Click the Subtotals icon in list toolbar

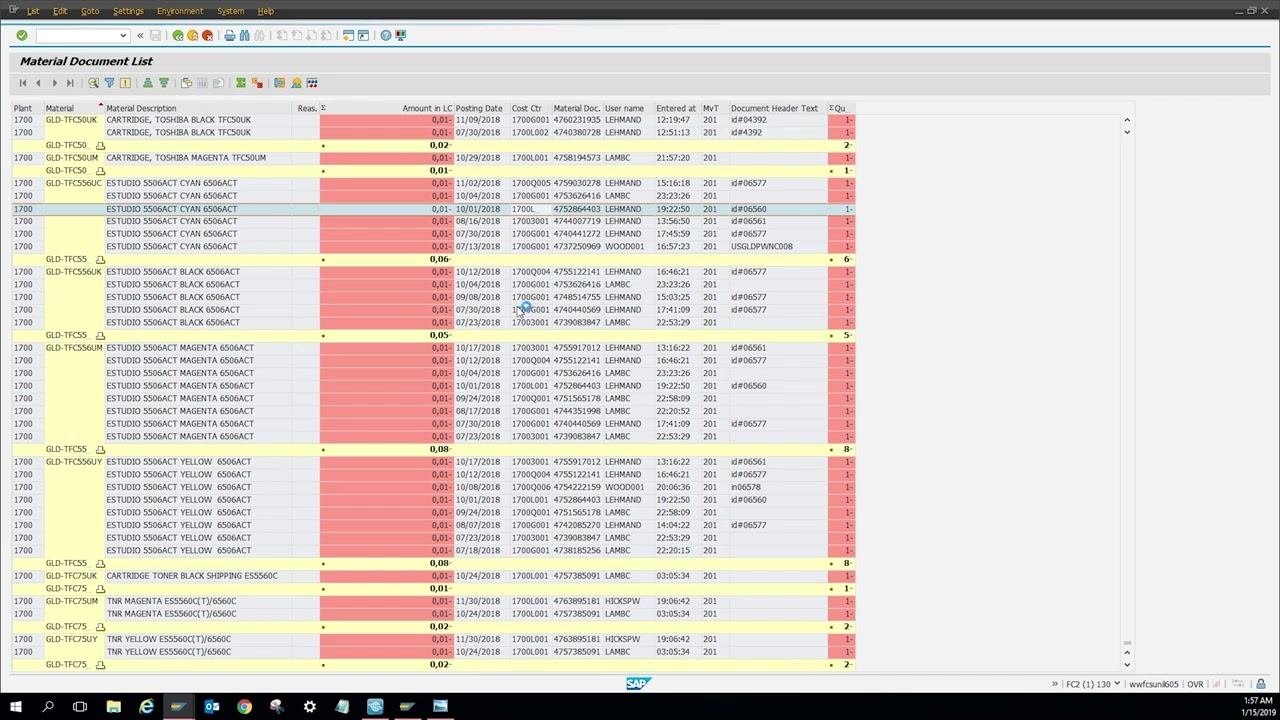[257, 83]
